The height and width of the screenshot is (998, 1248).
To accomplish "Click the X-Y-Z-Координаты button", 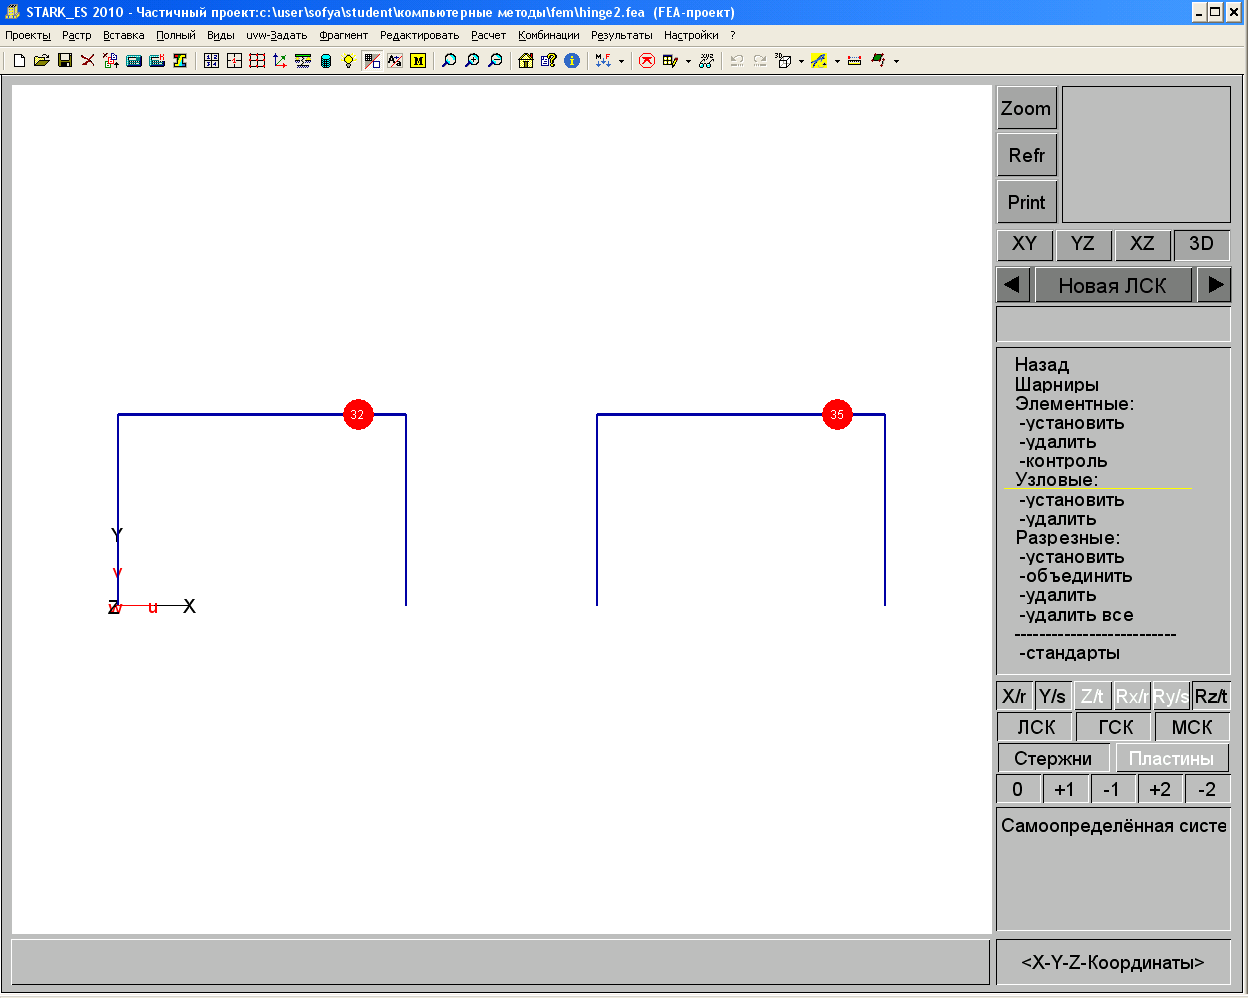I will 1113,962.
